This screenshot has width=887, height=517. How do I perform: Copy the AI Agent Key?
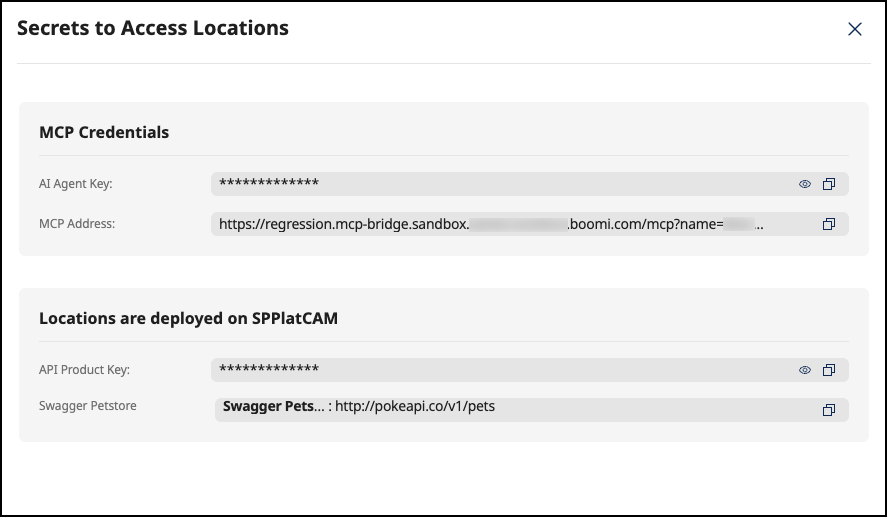point(828,184)
